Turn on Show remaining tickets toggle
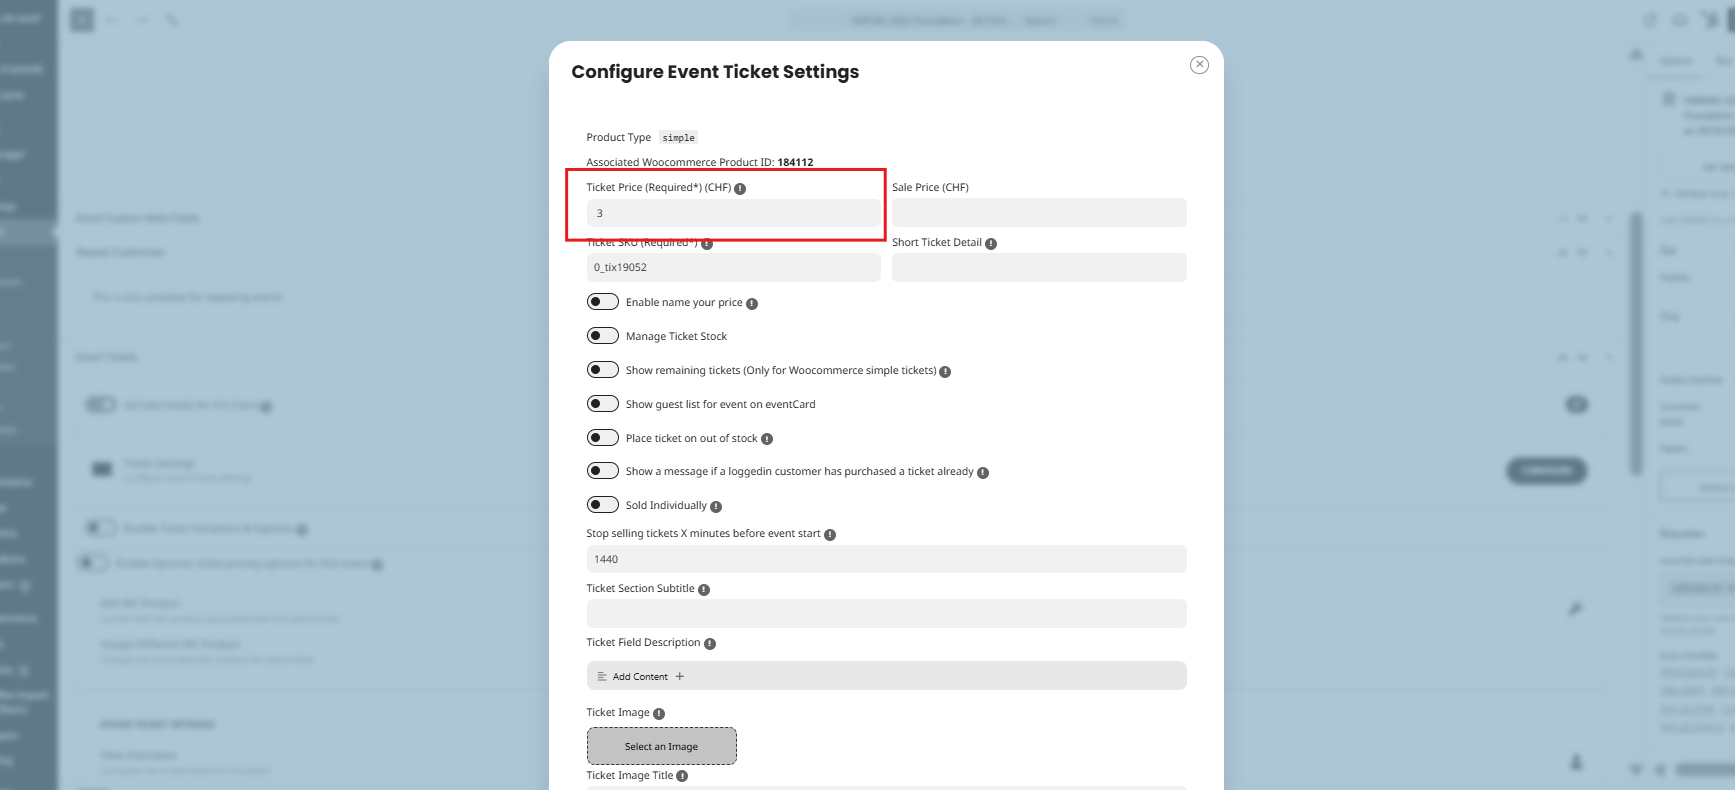1735x790 pixels. [x=602, y=370]
